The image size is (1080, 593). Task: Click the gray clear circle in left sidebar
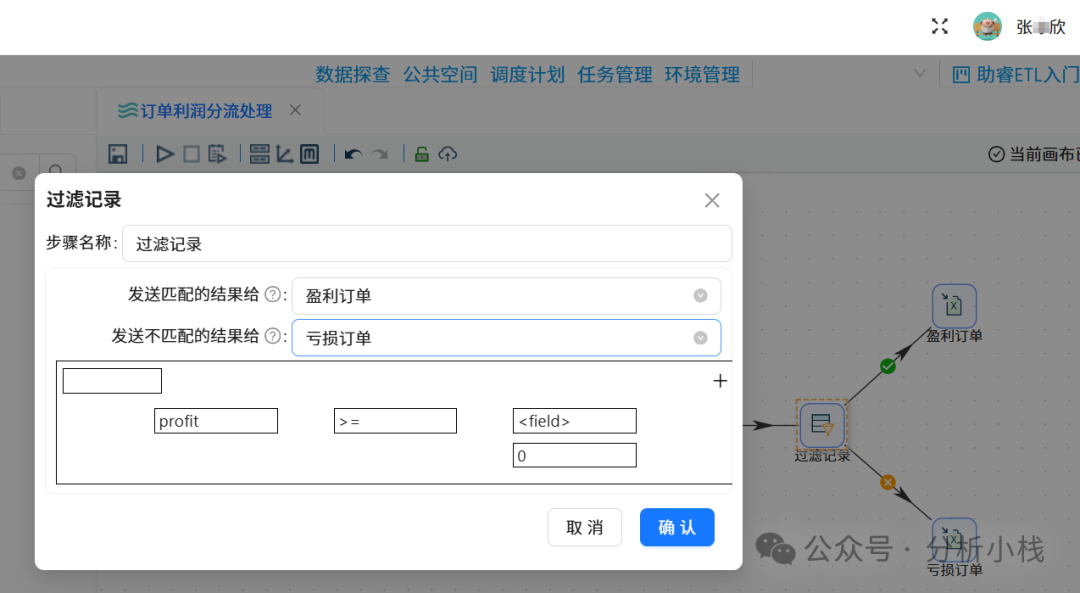coord(19,173)
